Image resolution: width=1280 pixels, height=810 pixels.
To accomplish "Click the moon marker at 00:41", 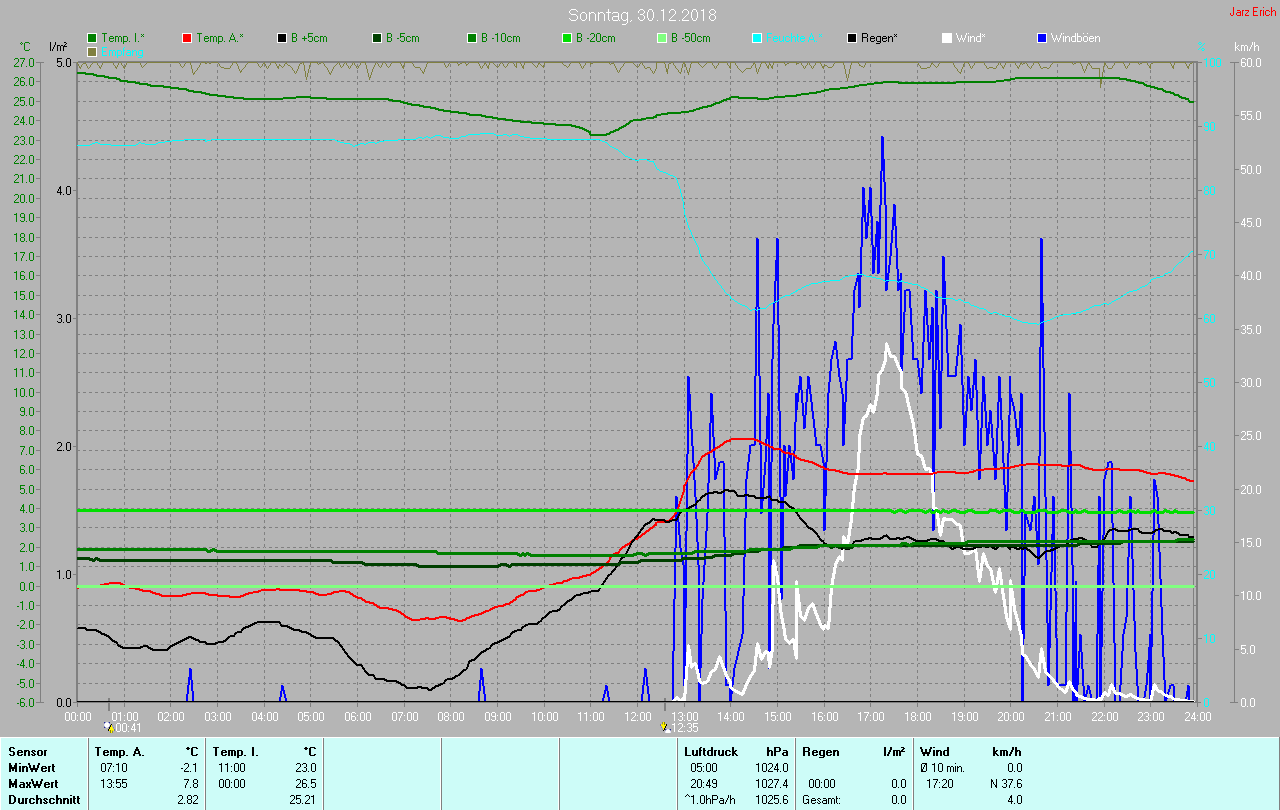I will click(x=109, y=727).
